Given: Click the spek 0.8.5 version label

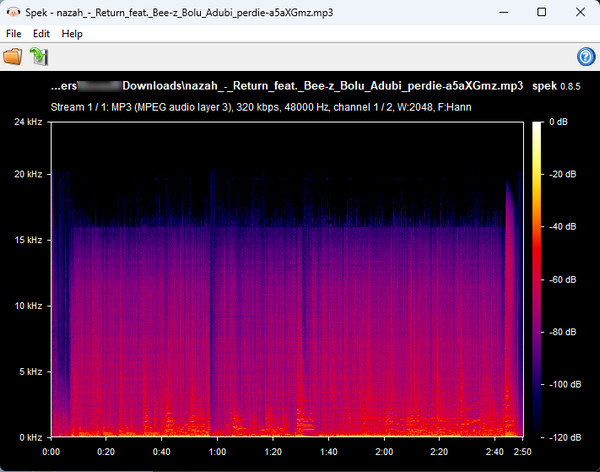Looking at the screenshot, I should tap(556, 86).
